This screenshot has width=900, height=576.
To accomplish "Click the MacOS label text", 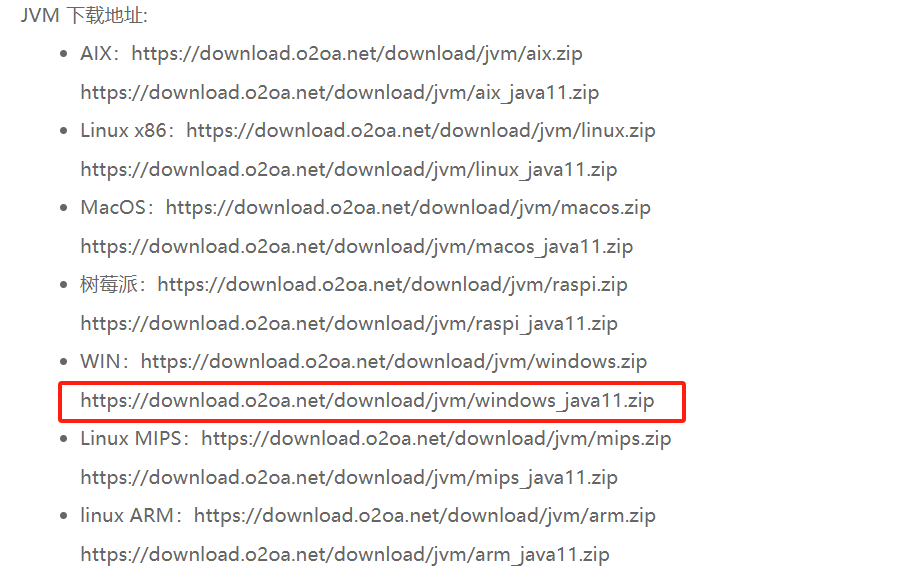I will tap(113, 208).
